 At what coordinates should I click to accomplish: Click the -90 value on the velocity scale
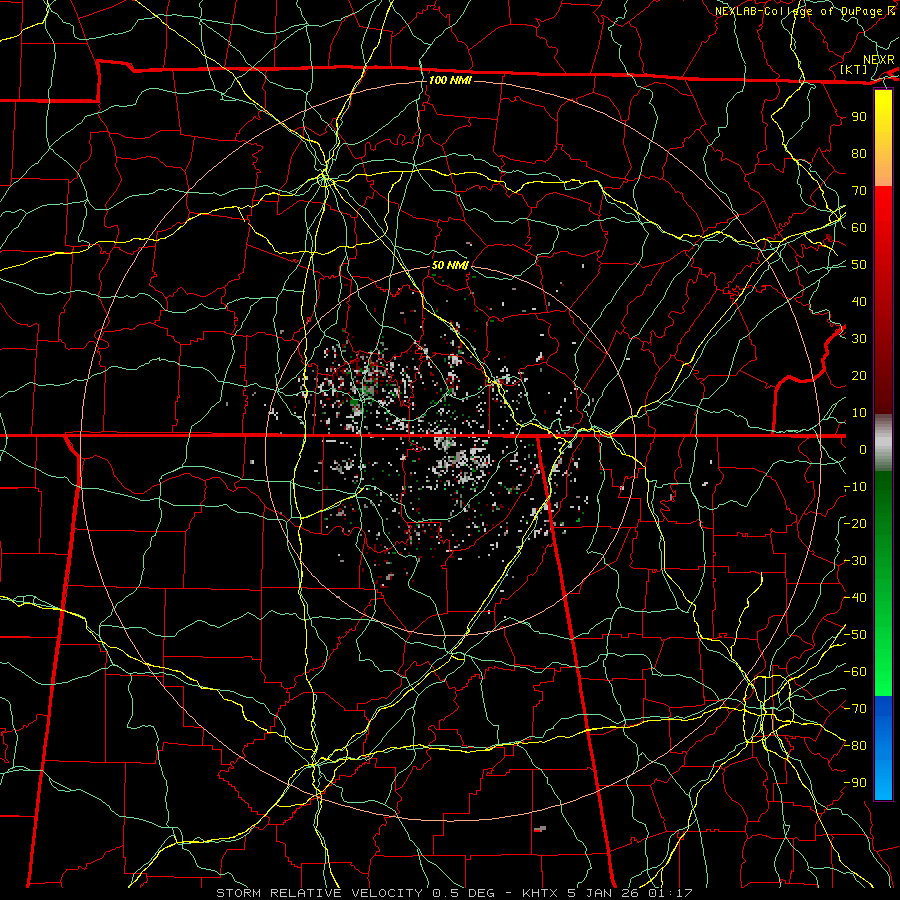pos(855,783)
